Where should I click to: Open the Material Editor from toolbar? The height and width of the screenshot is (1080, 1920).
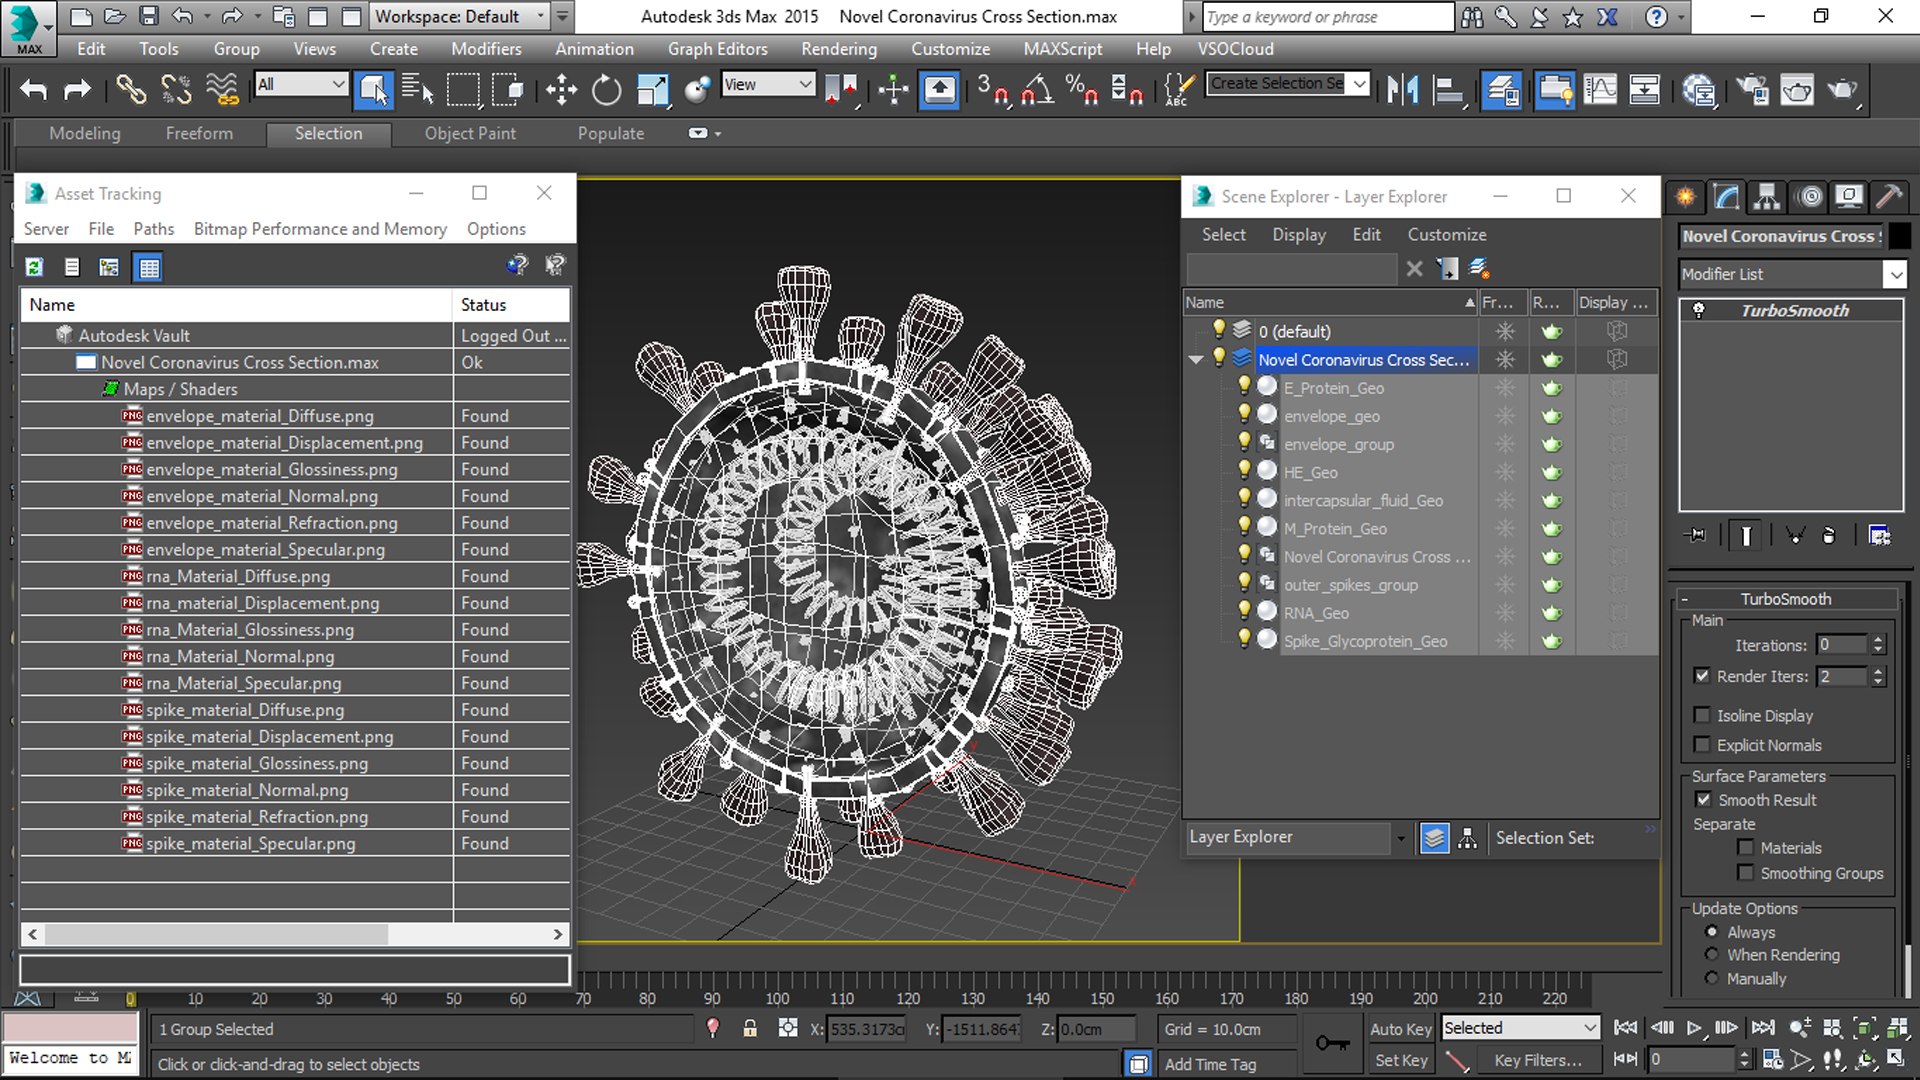click(1699, 90)
